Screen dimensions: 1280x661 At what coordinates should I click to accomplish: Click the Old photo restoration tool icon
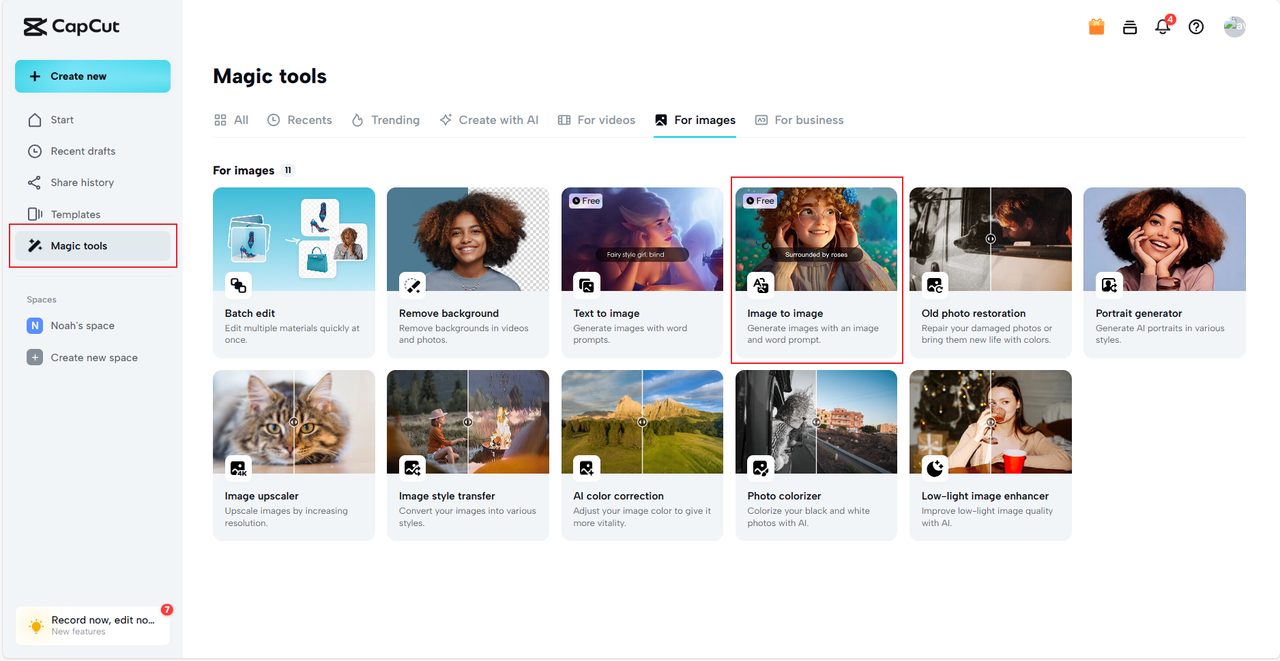pyautogui.click(x=934, y=285)
